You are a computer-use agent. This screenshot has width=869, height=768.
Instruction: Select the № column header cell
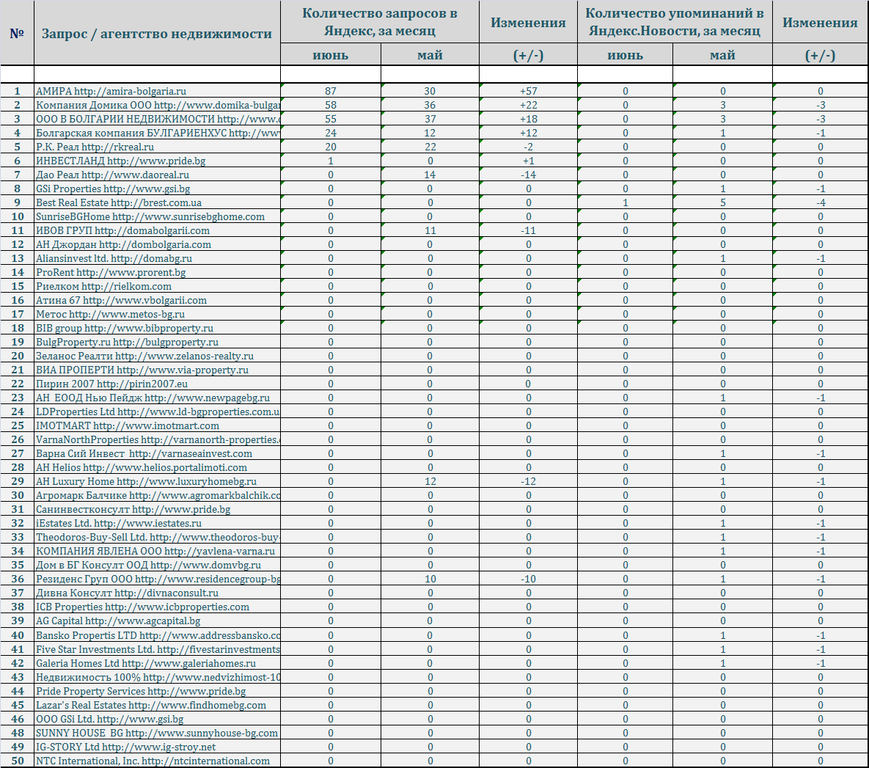coord(17,33)
